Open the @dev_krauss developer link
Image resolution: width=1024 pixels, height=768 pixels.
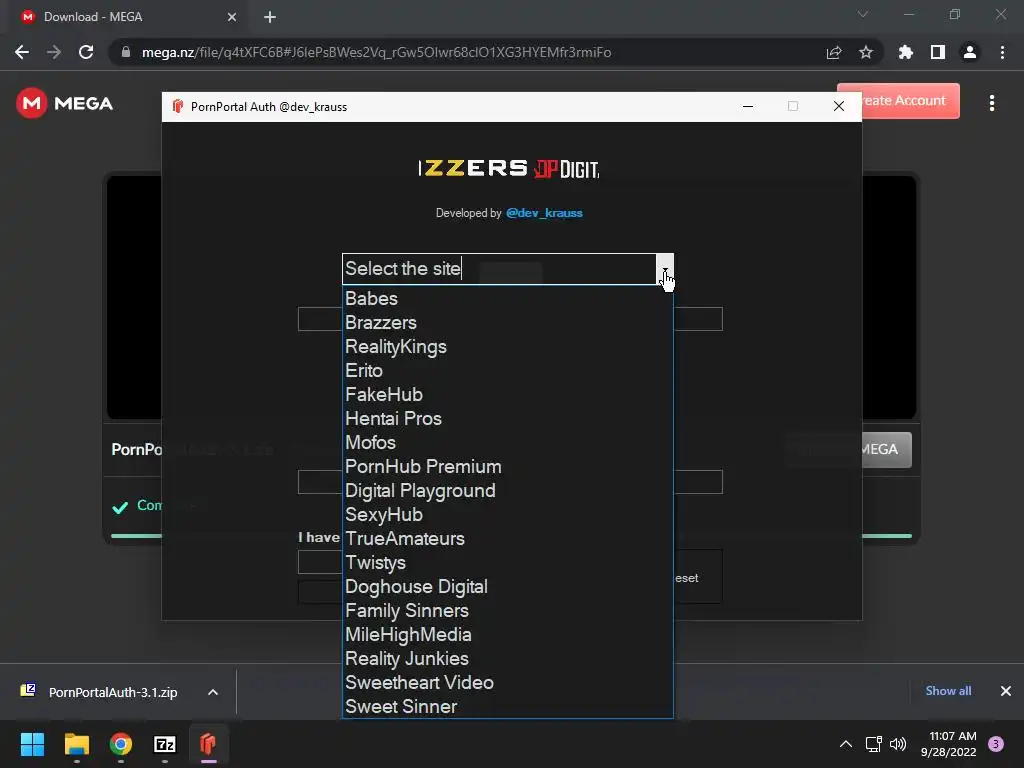(544, 213)
